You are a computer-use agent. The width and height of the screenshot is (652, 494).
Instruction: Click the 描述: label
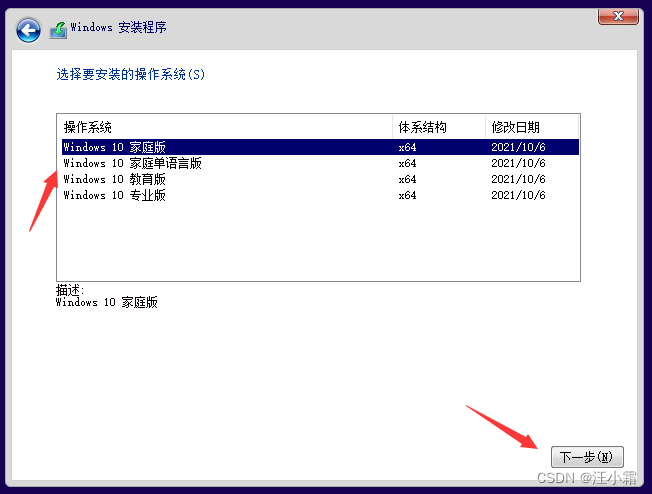70,289
